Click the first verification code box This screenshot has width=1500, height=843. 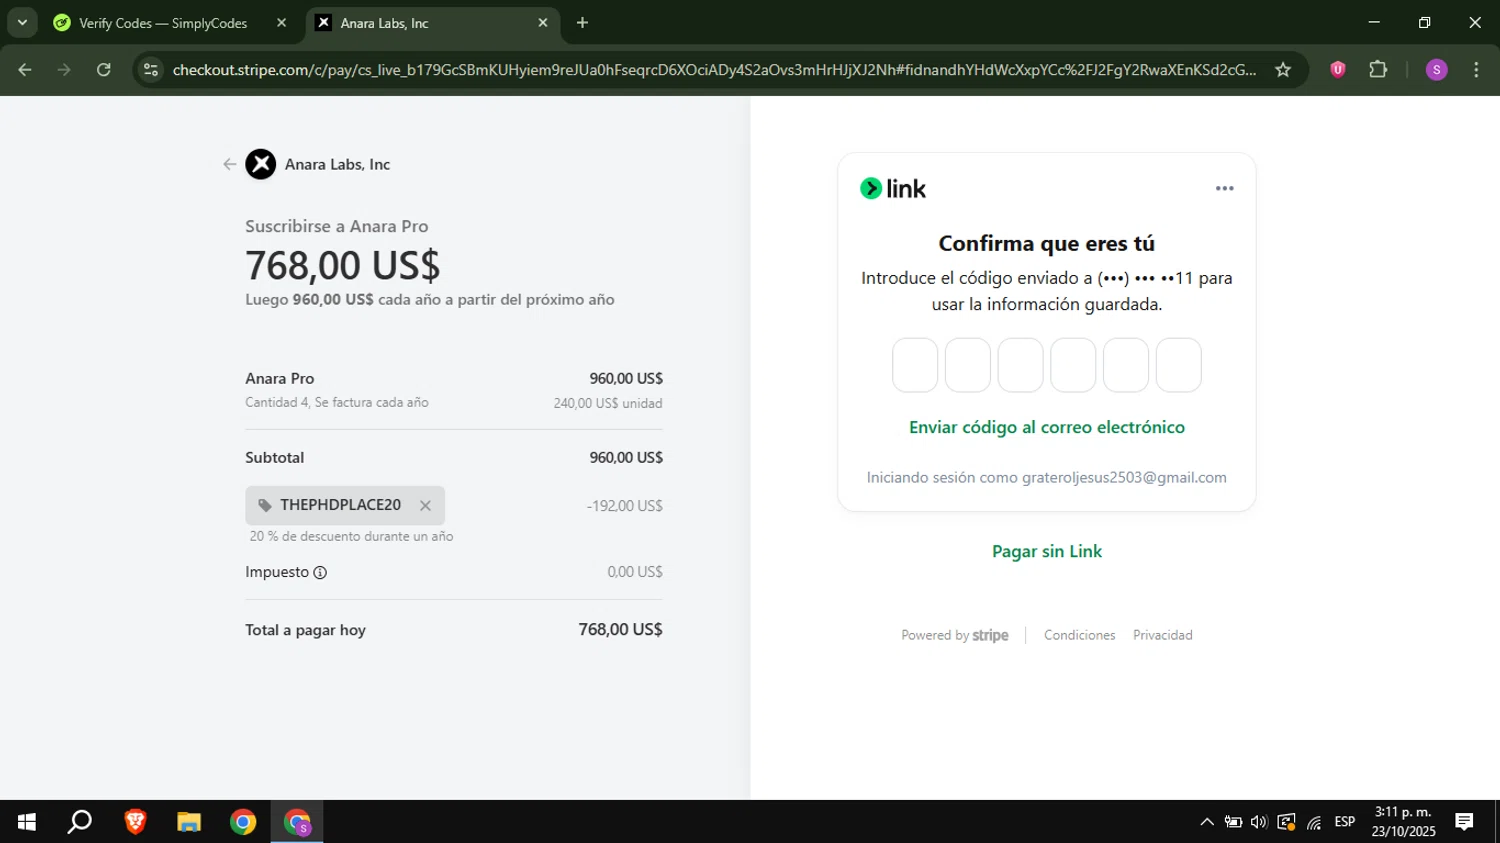[915, 365]
